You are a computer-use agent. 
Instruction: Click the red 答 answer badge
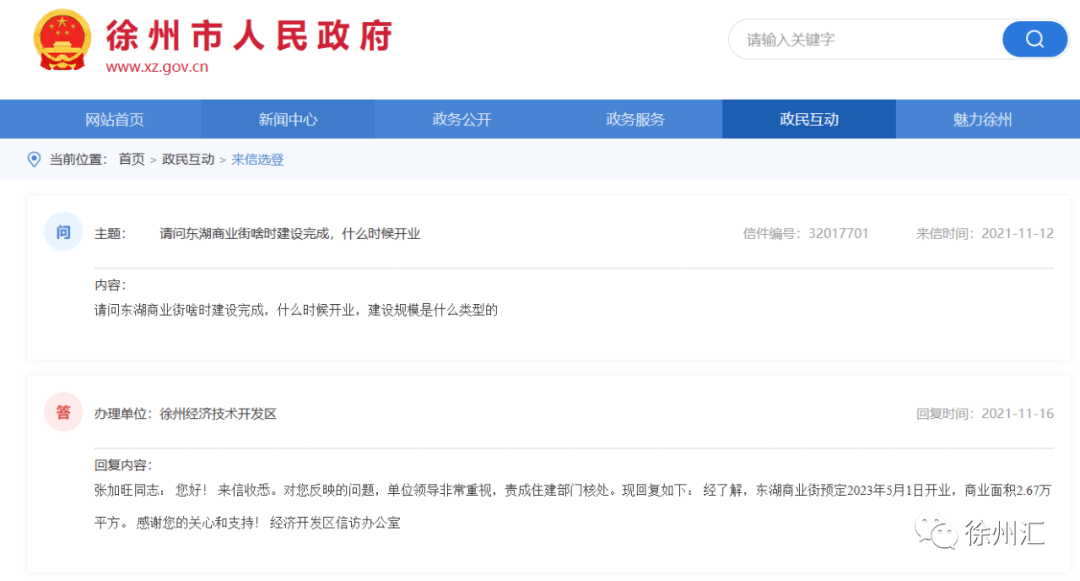pos(63,413)
